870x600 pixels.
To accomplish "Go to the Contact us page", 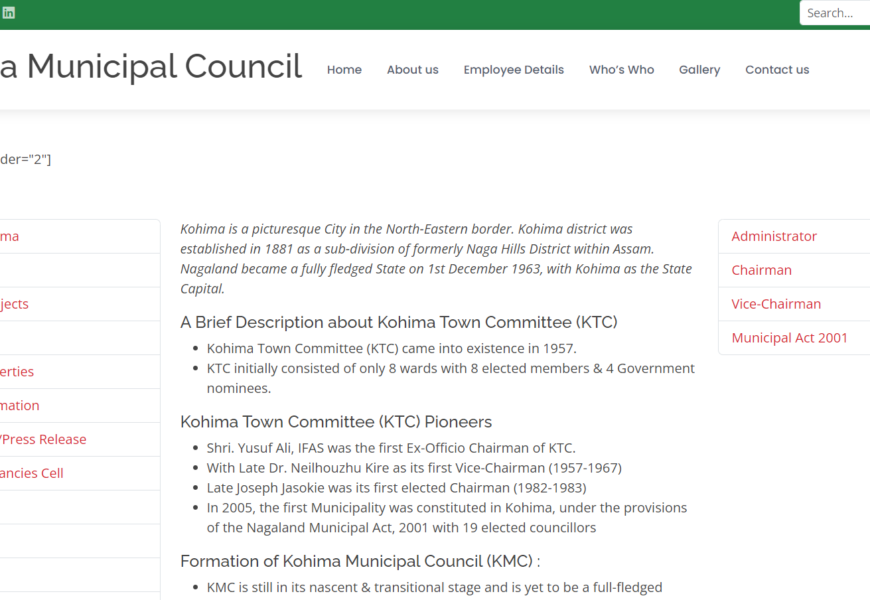I will coord(777,69).
